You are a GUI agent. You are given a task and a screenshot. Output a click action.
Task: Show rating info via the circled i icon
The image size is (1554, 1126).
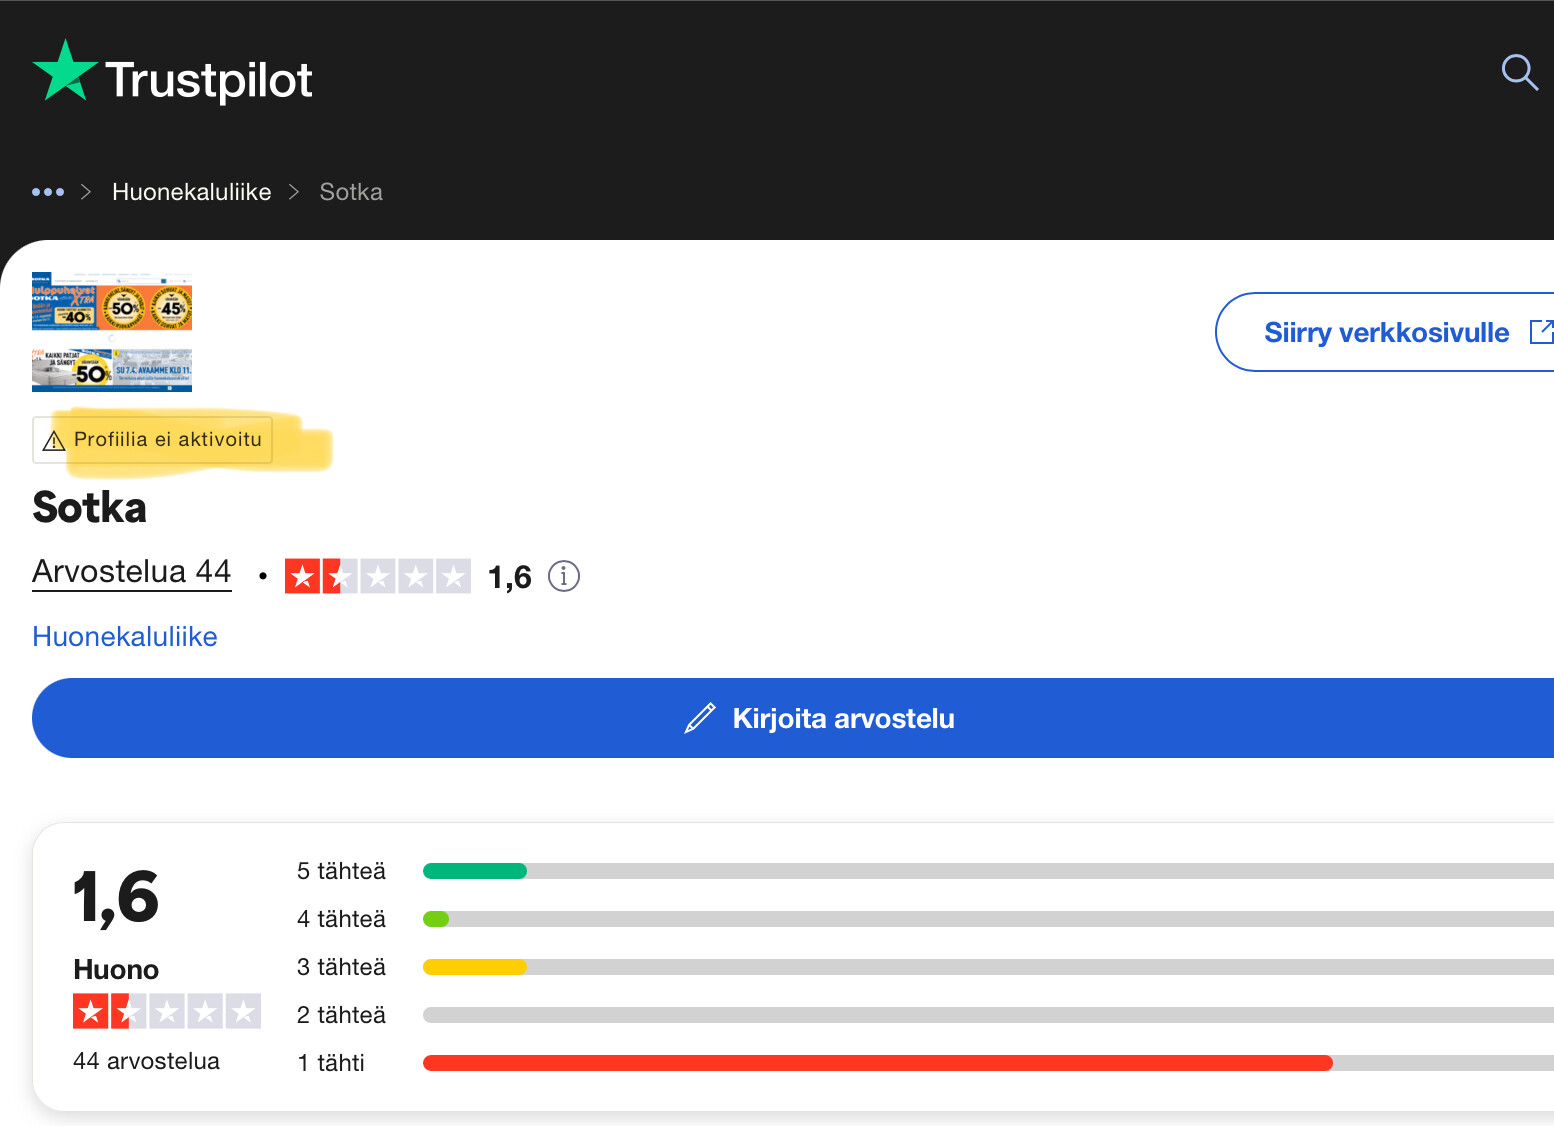[x=564, y=577]
